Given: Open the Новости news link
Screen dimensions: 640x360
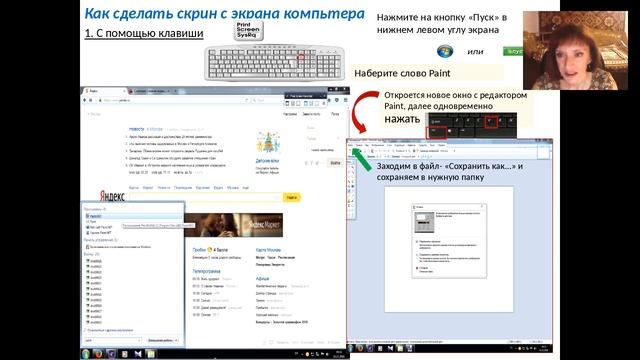Looking at the screenshot, I should tap(136, 129).
